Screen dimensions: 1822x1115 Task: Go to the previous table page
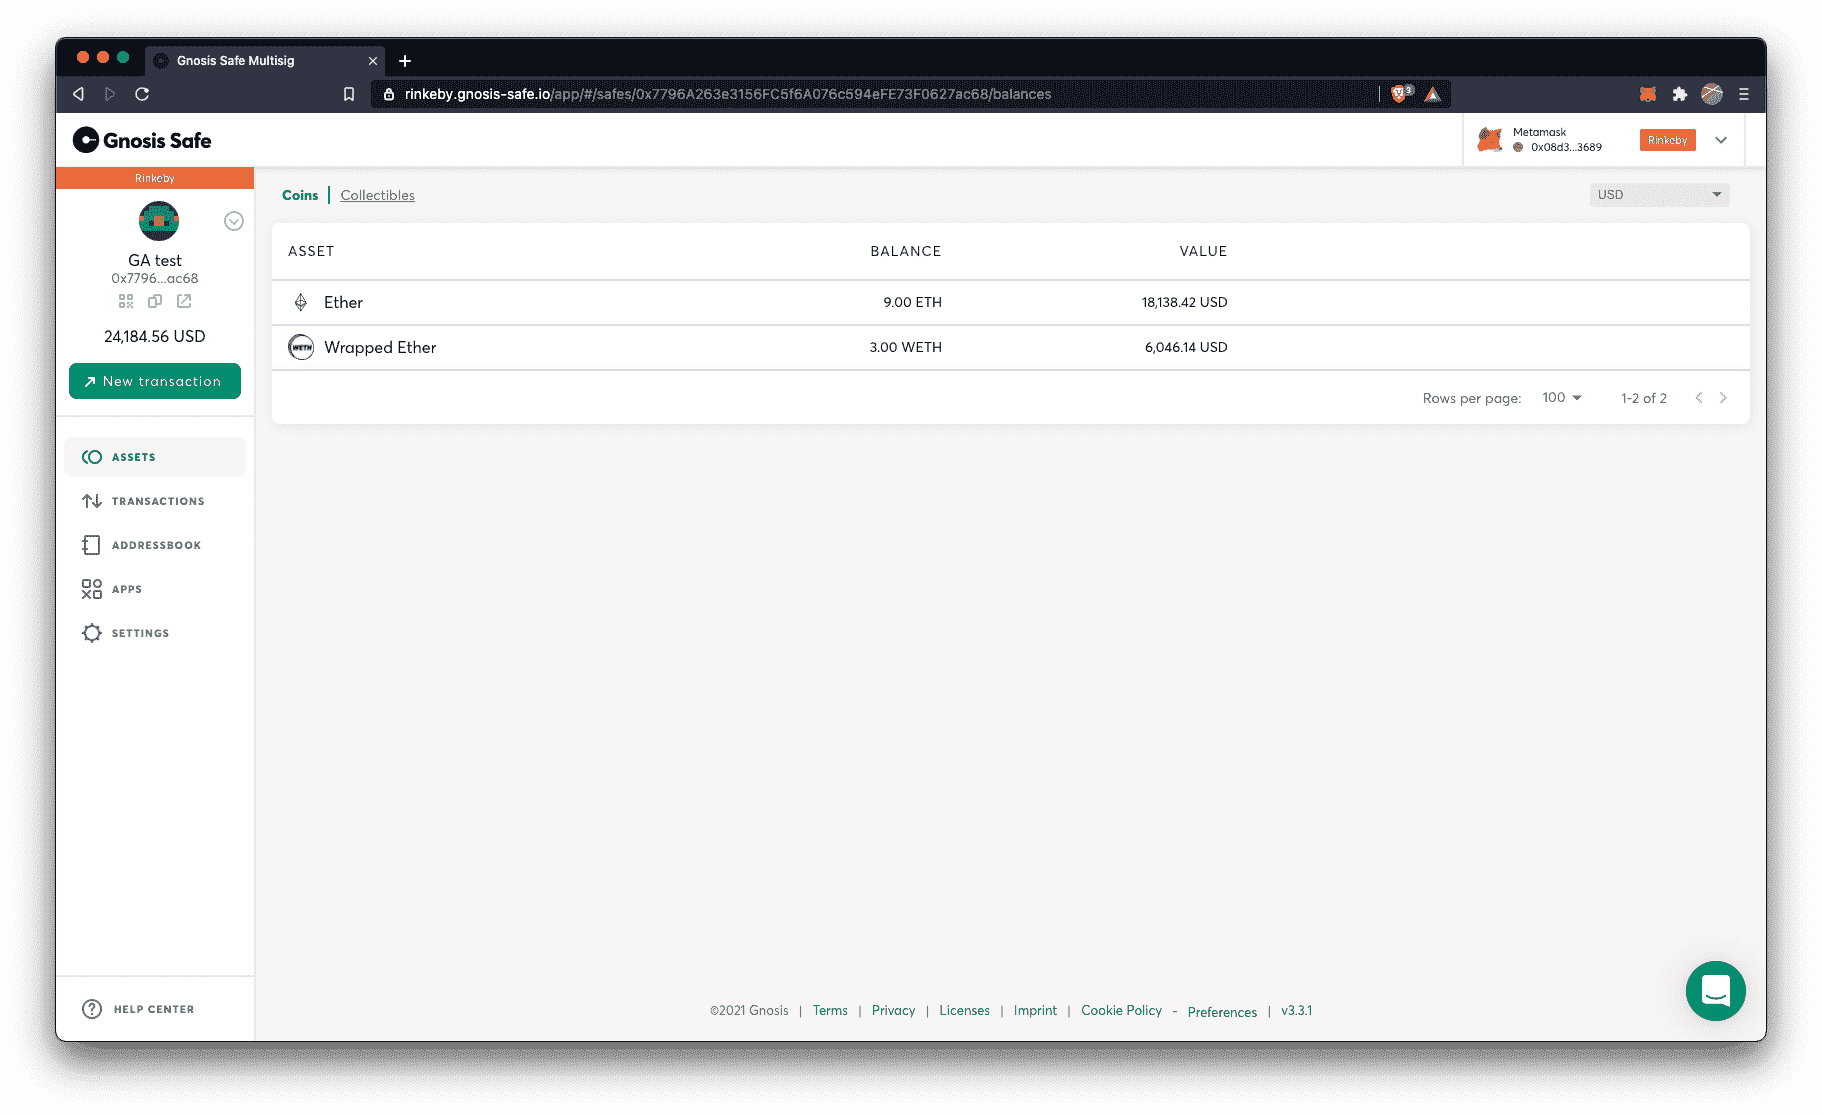(1699, 398)
